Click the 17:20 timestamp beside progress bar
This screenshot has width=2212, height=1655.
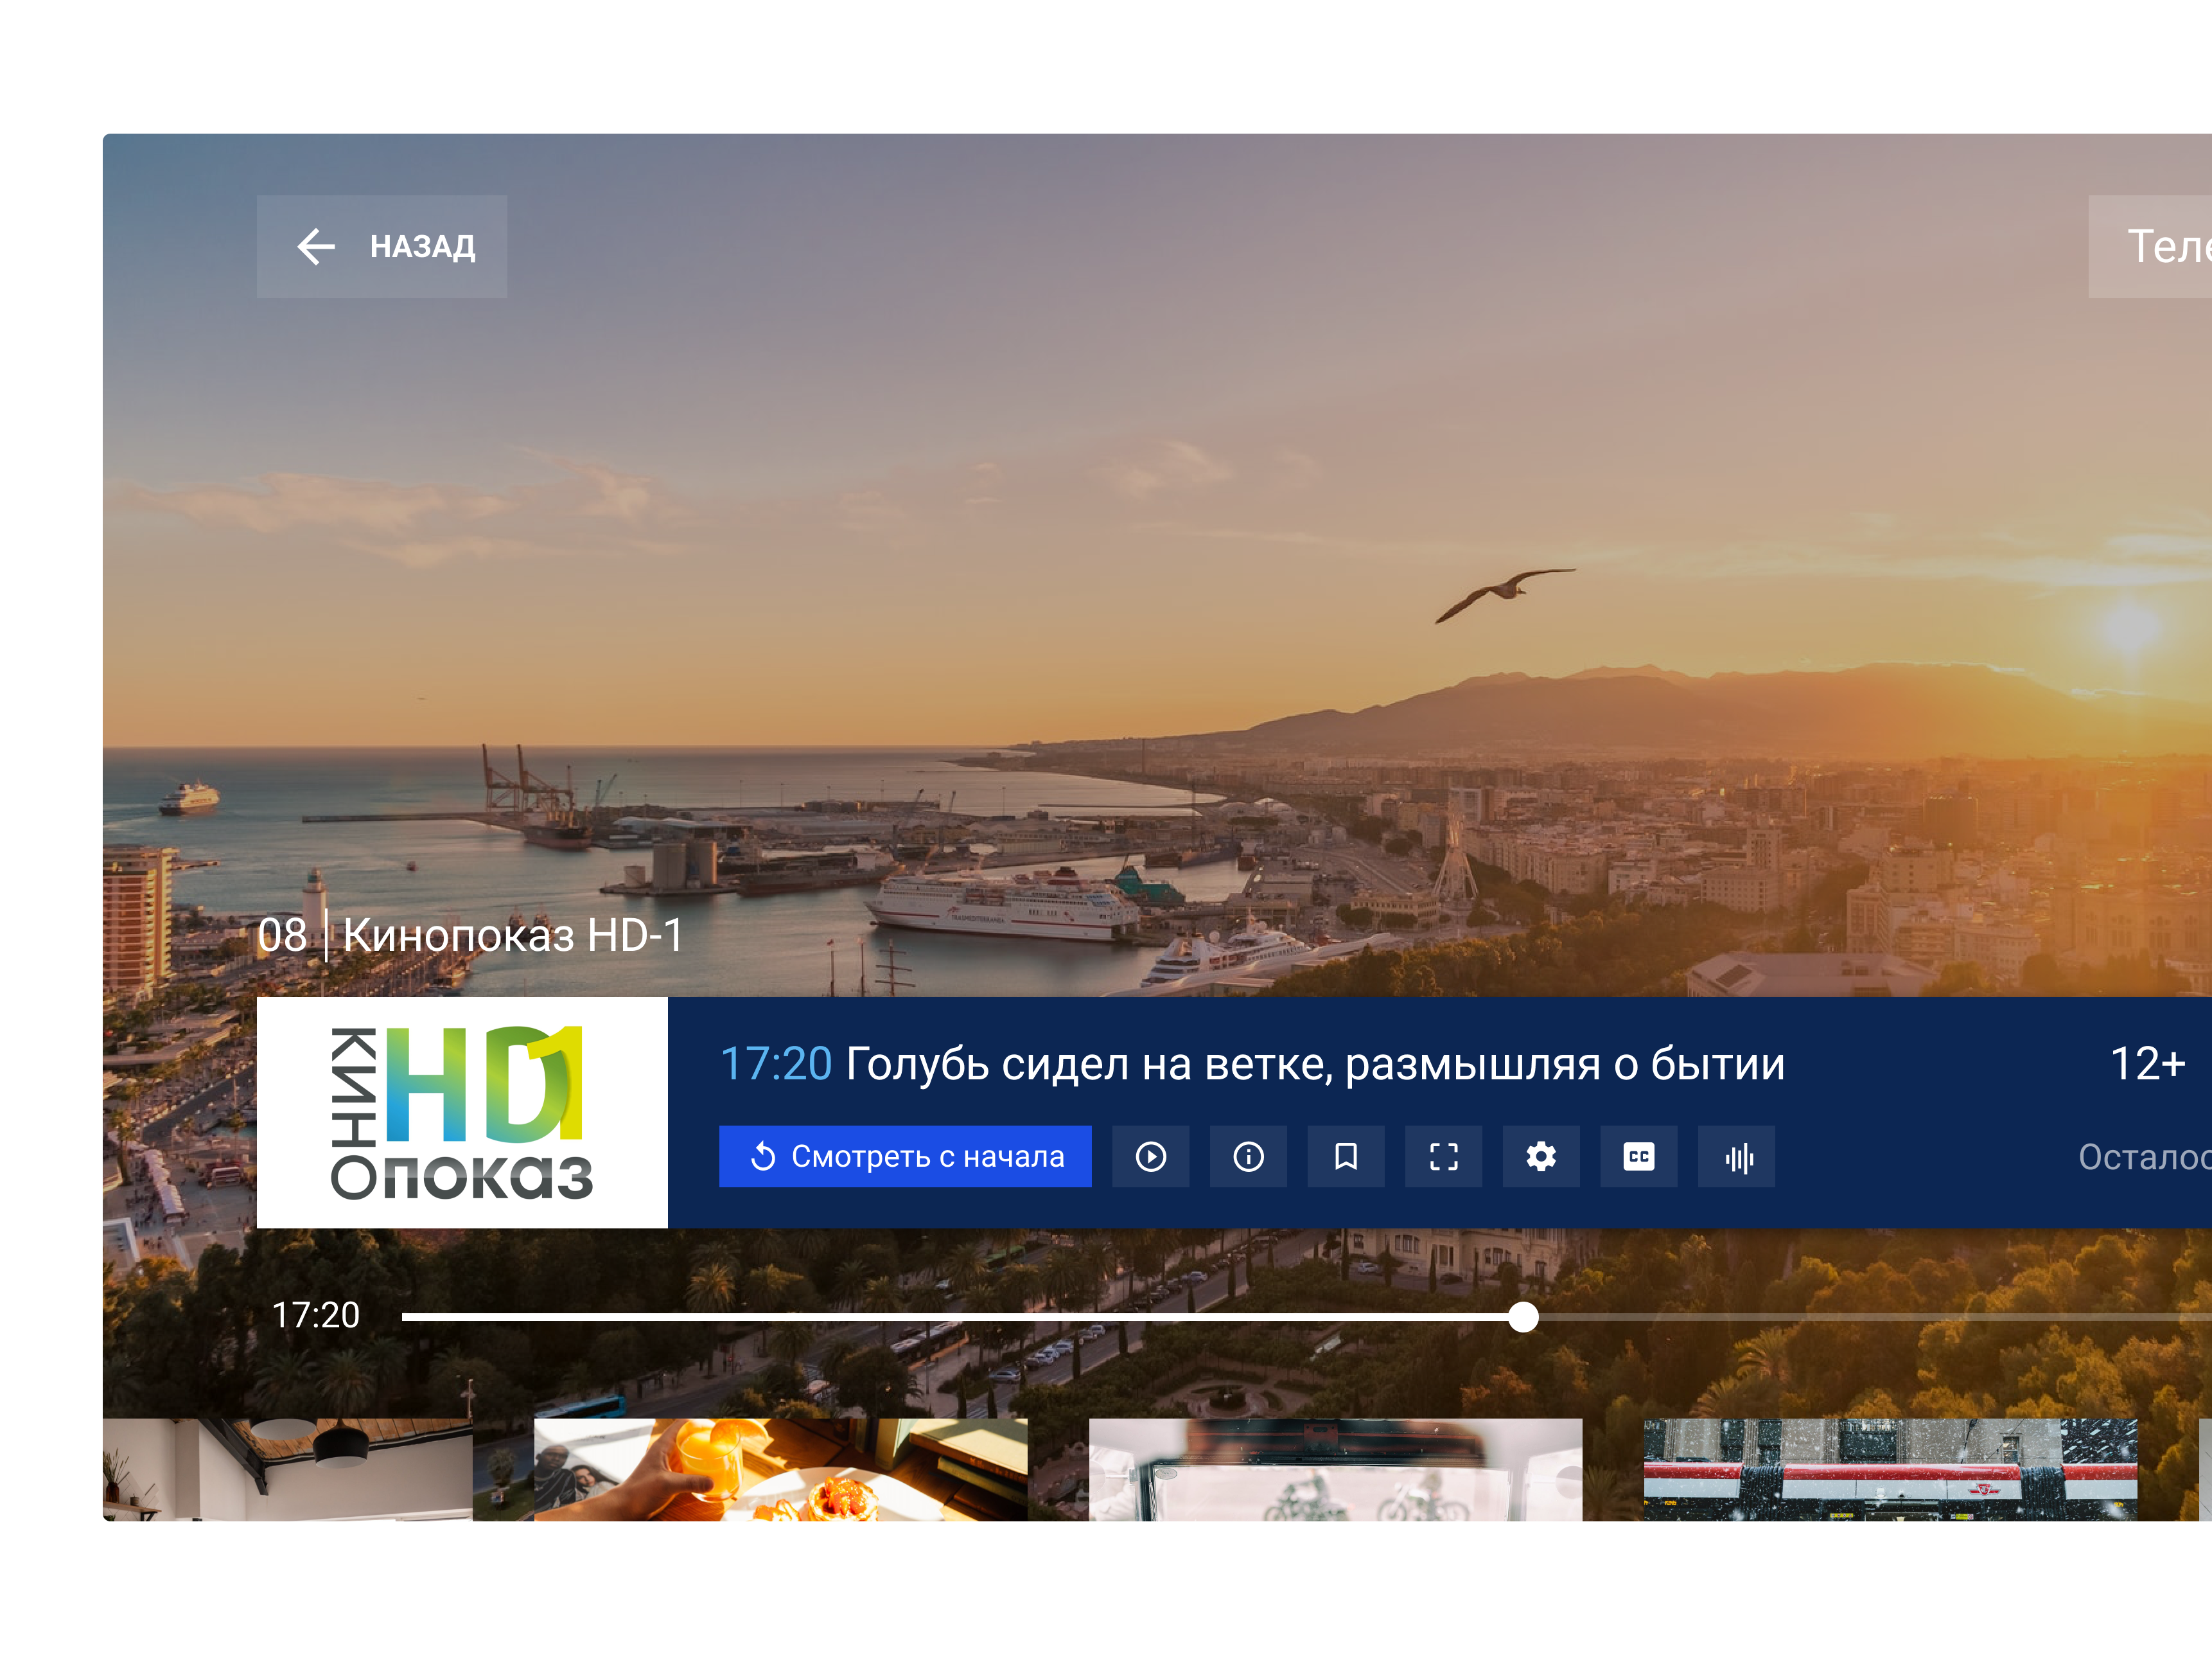[316, 1315]
